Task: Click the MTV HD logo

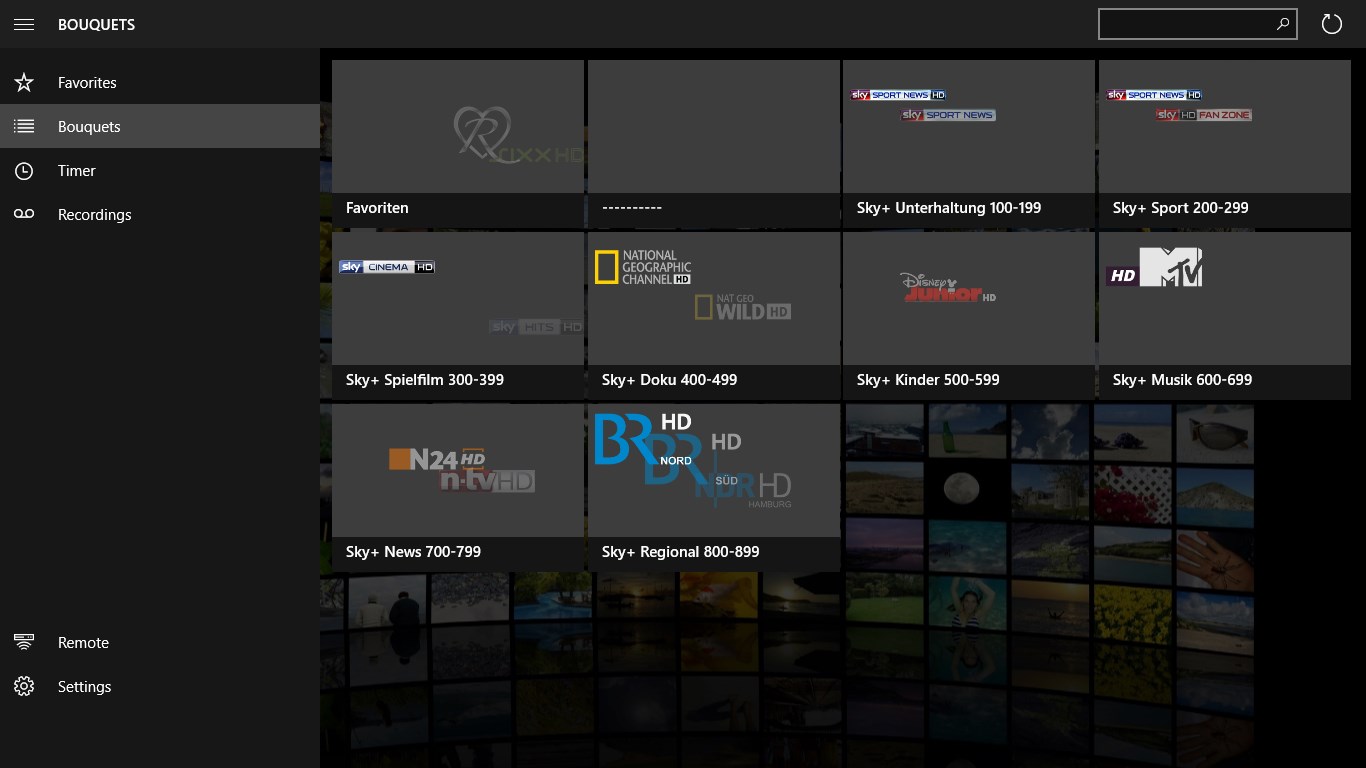Action: [x=1154, y=267]
